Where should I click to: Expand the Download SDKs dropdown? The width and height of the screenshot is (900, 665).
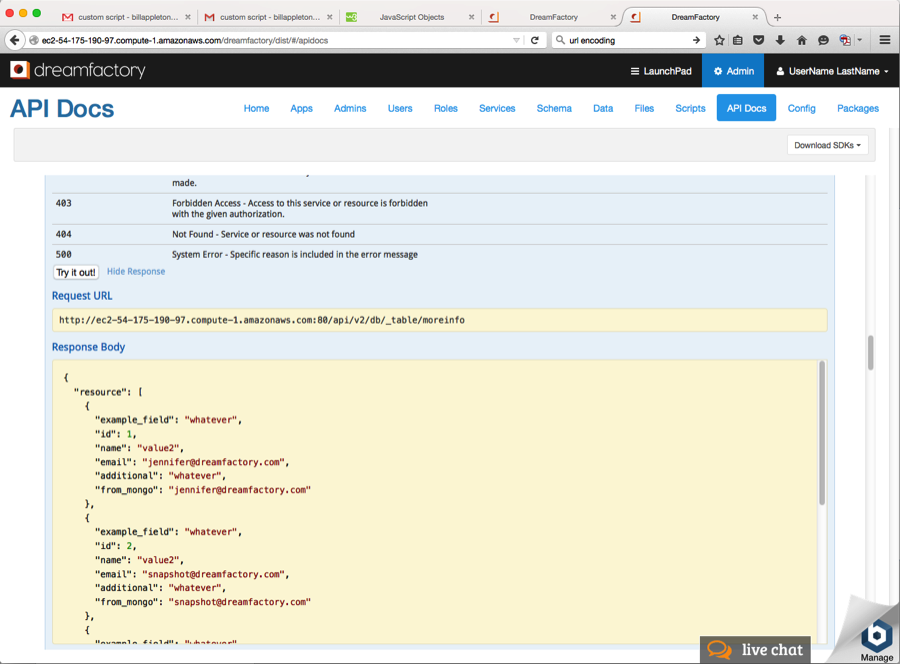click(827, 145)
